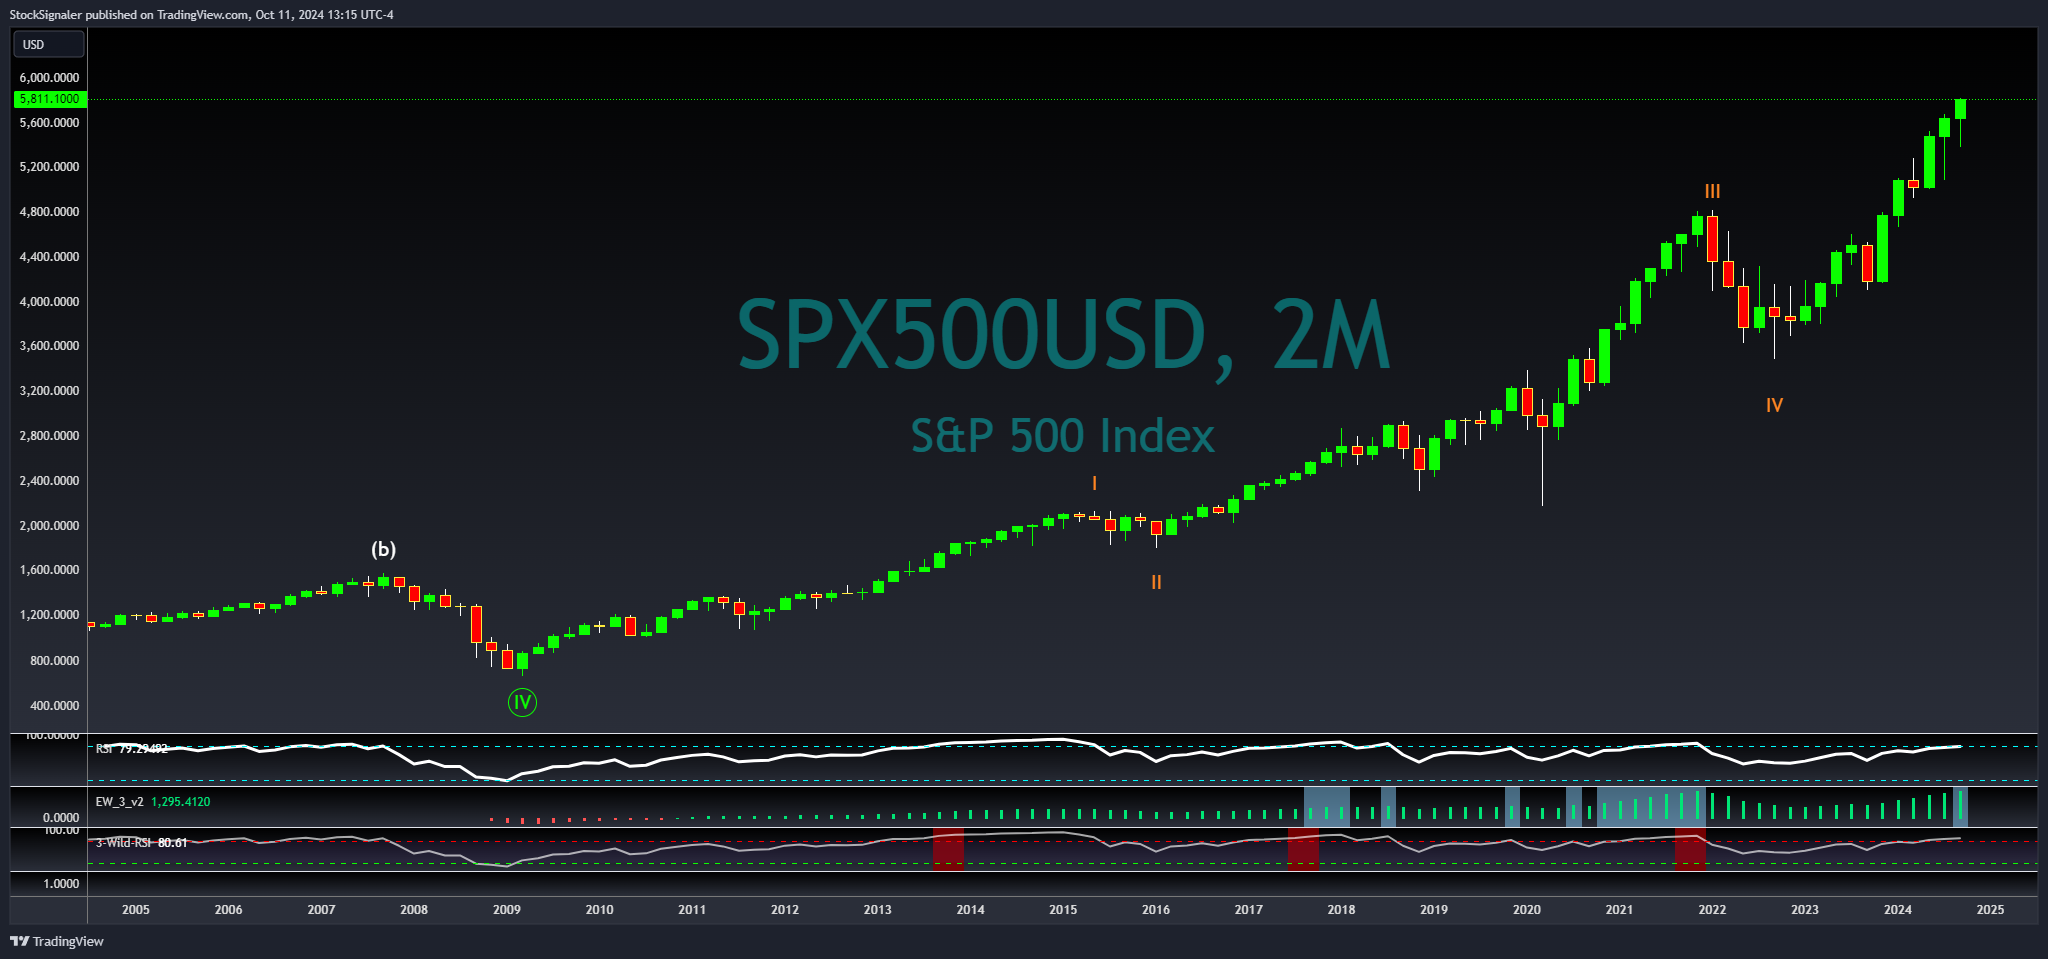Click the EW_3_v2 indicator legend

(x=153, y=802)
